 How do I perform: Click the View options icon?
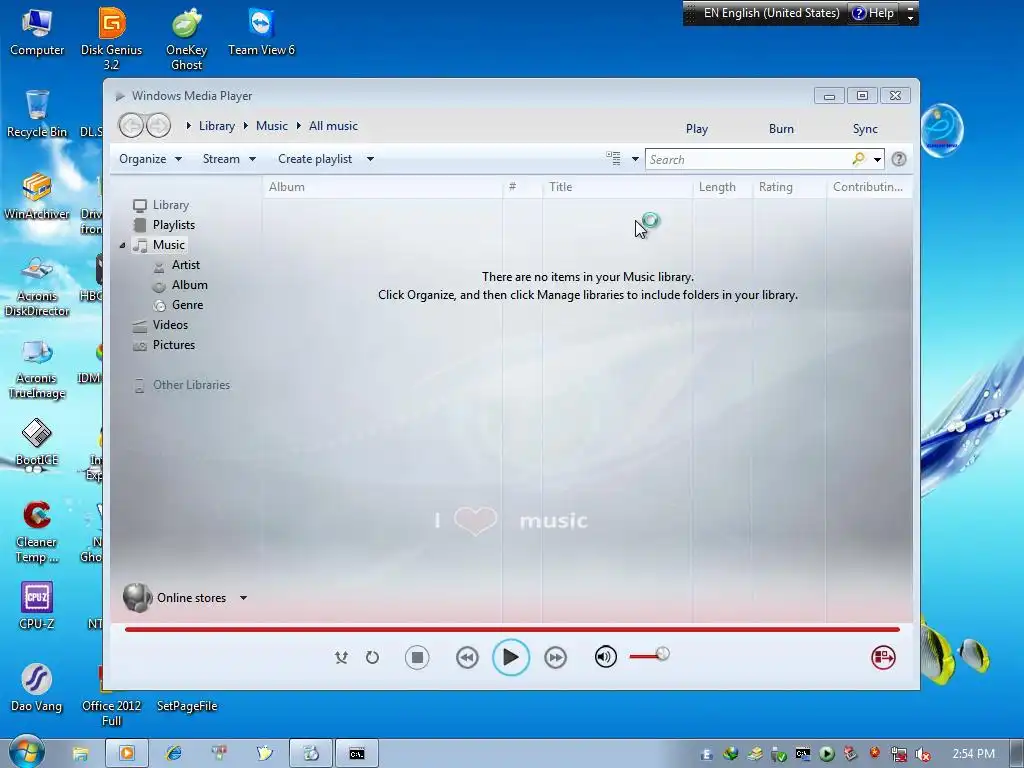(613, 158)
